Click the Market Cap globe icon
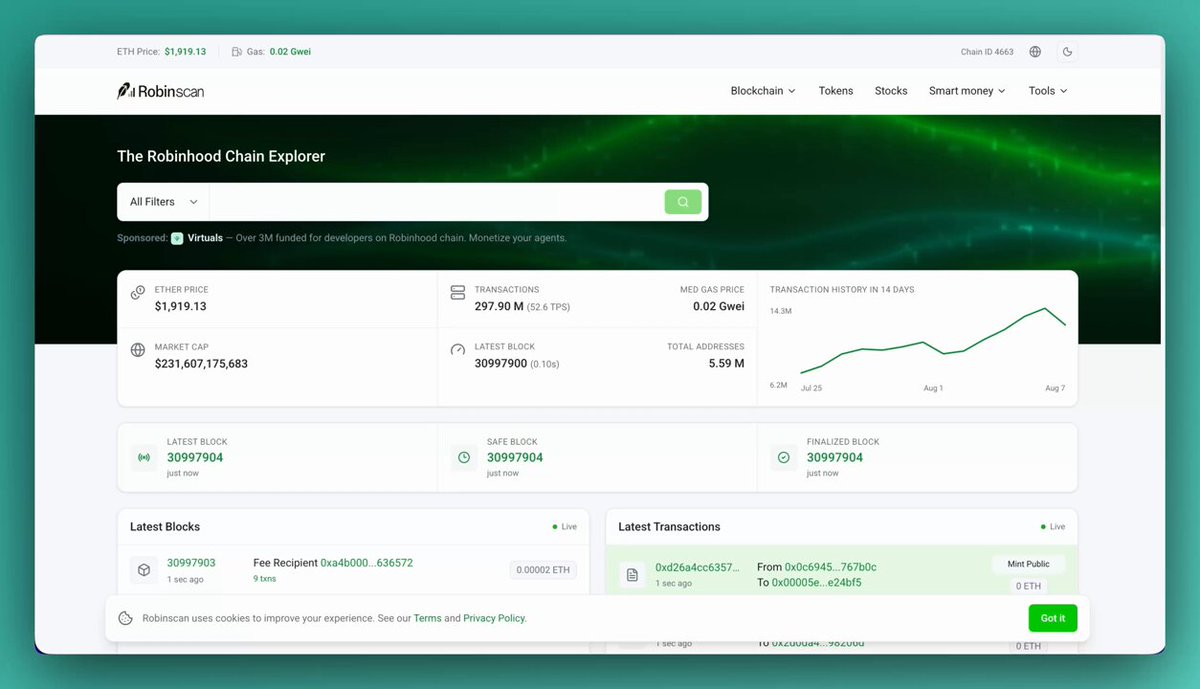Viewport: 1200px width, 689px height. click(x=138, y=351)
